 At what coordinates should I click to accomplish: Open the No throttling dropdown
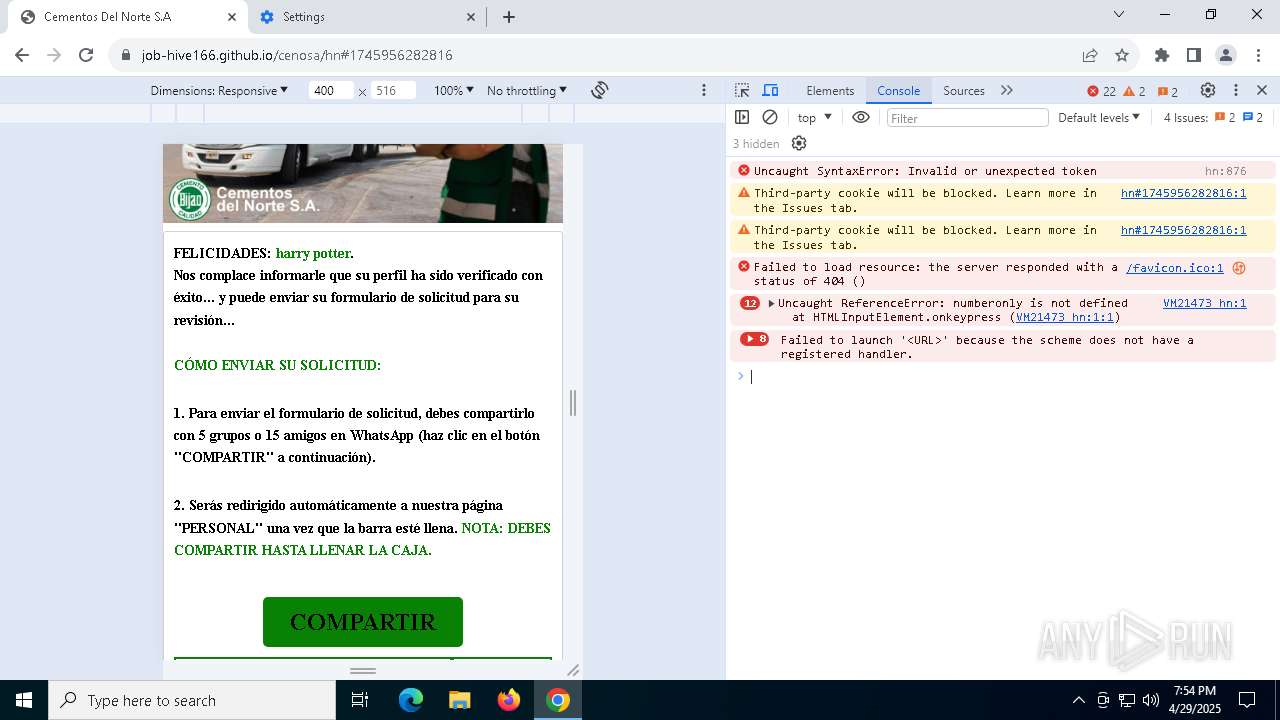(527, 90)
